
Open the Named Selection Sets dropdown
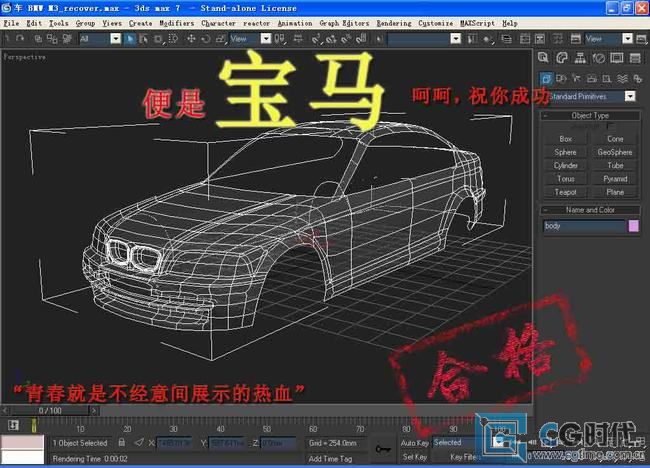pyautogui.click(x=455, y=39)
